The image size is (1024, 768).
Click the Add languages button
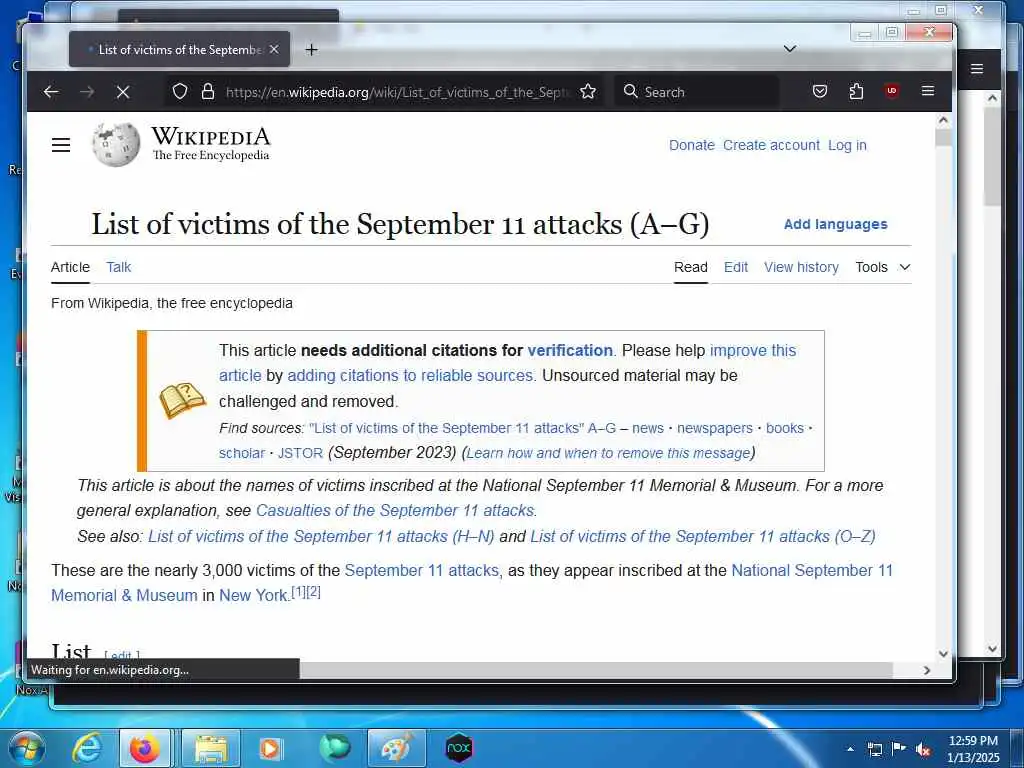(x=835, y=224)
